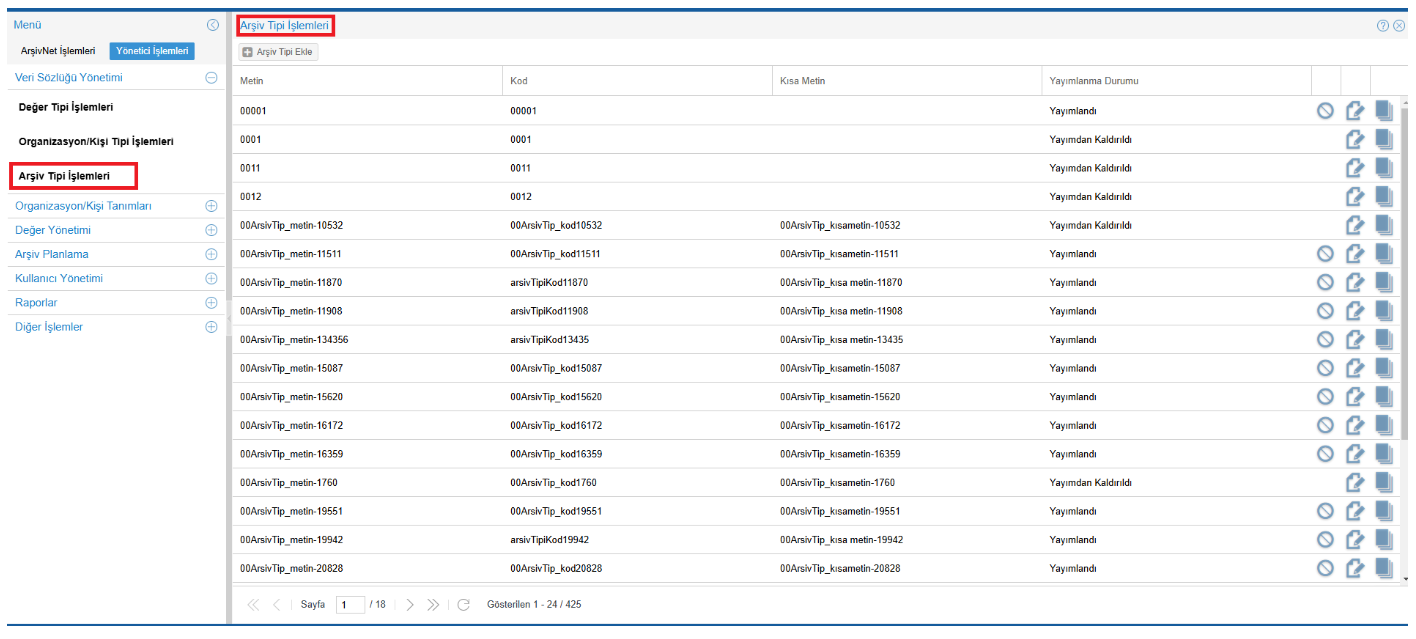Jump to last page in pagination

pyautogui.click(x=433, y=605)
